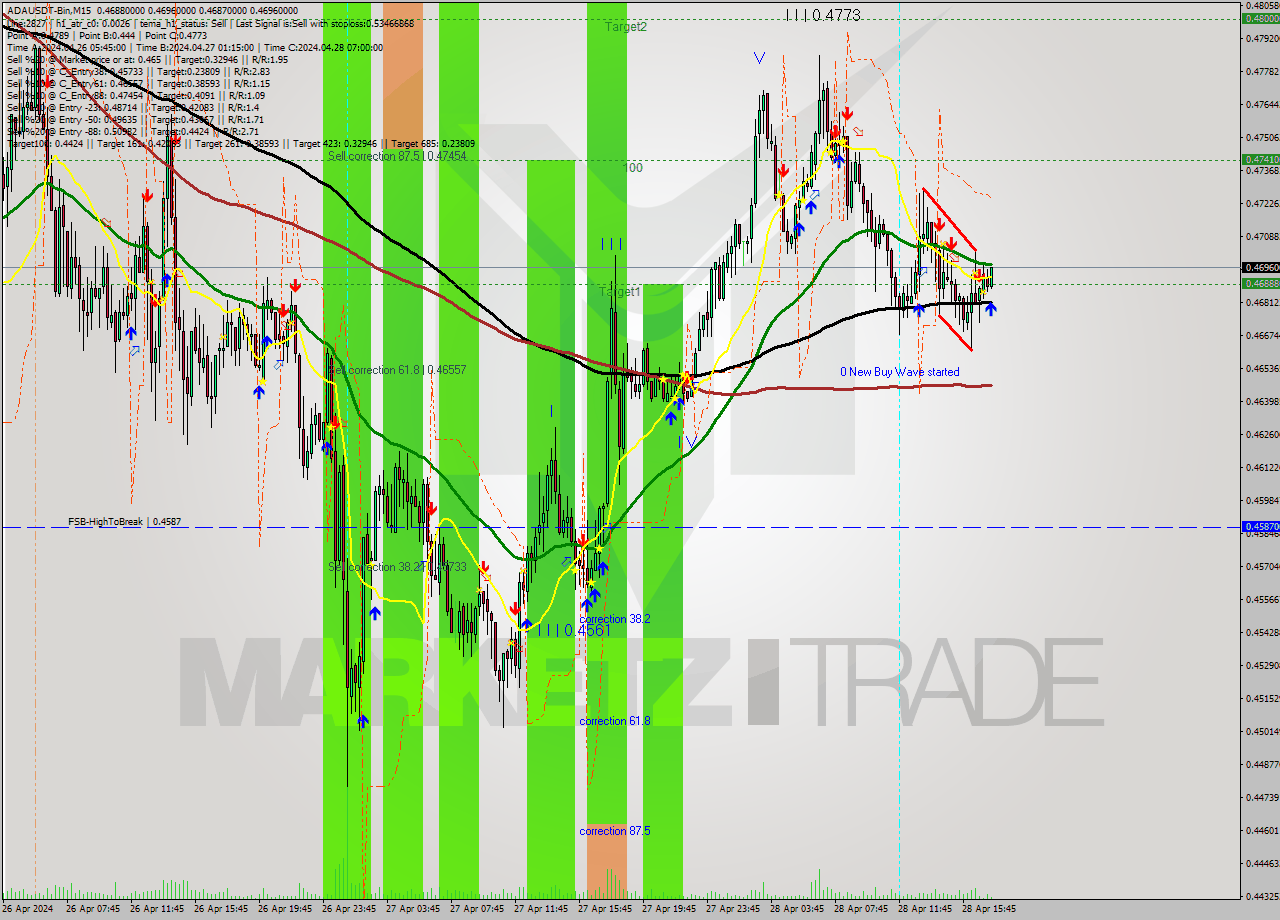Click the 'Time A:2024.04.26 05:45:00' info line

[66, 47]
